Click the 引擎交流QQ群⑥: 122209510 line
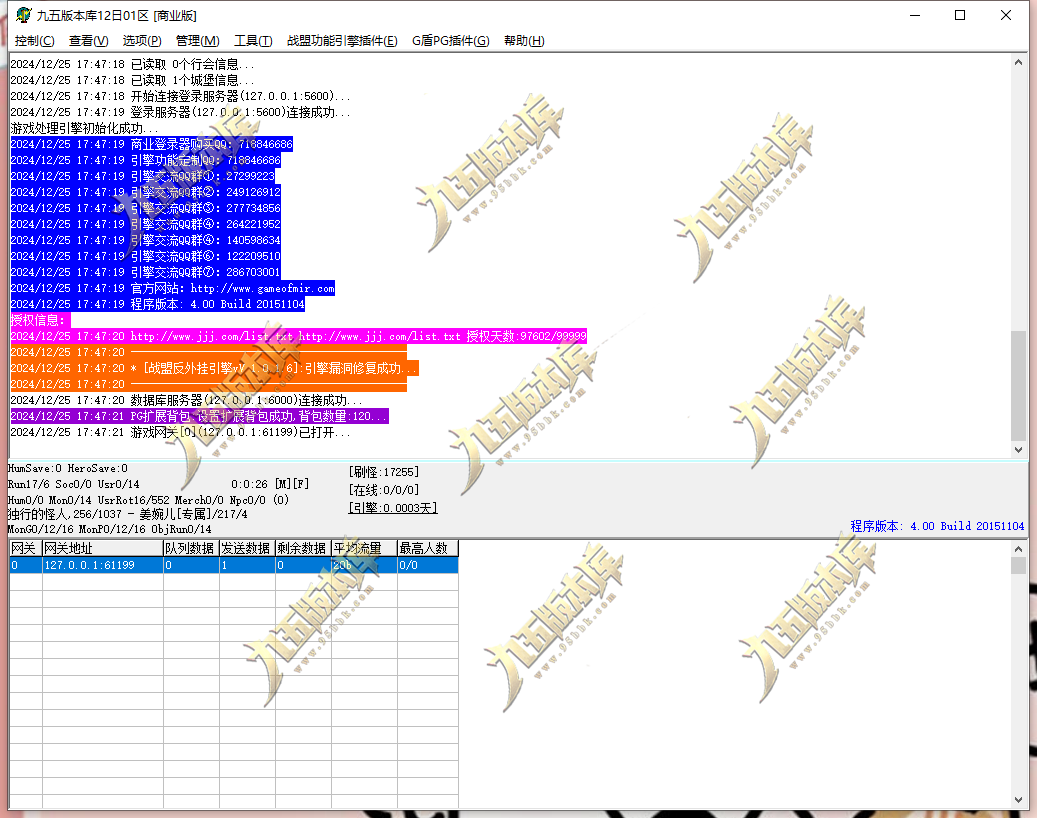Screen dimensions: 1037x818 [145, 256]
